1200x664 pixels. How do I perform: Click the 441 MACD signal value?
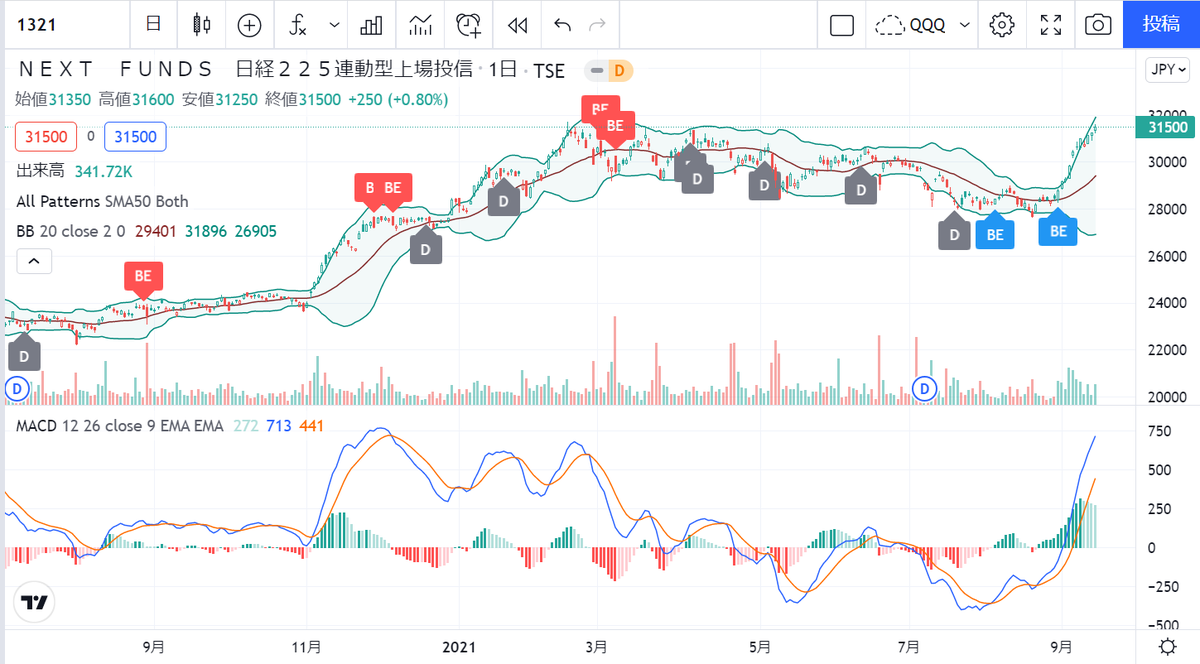click(311, 426)
